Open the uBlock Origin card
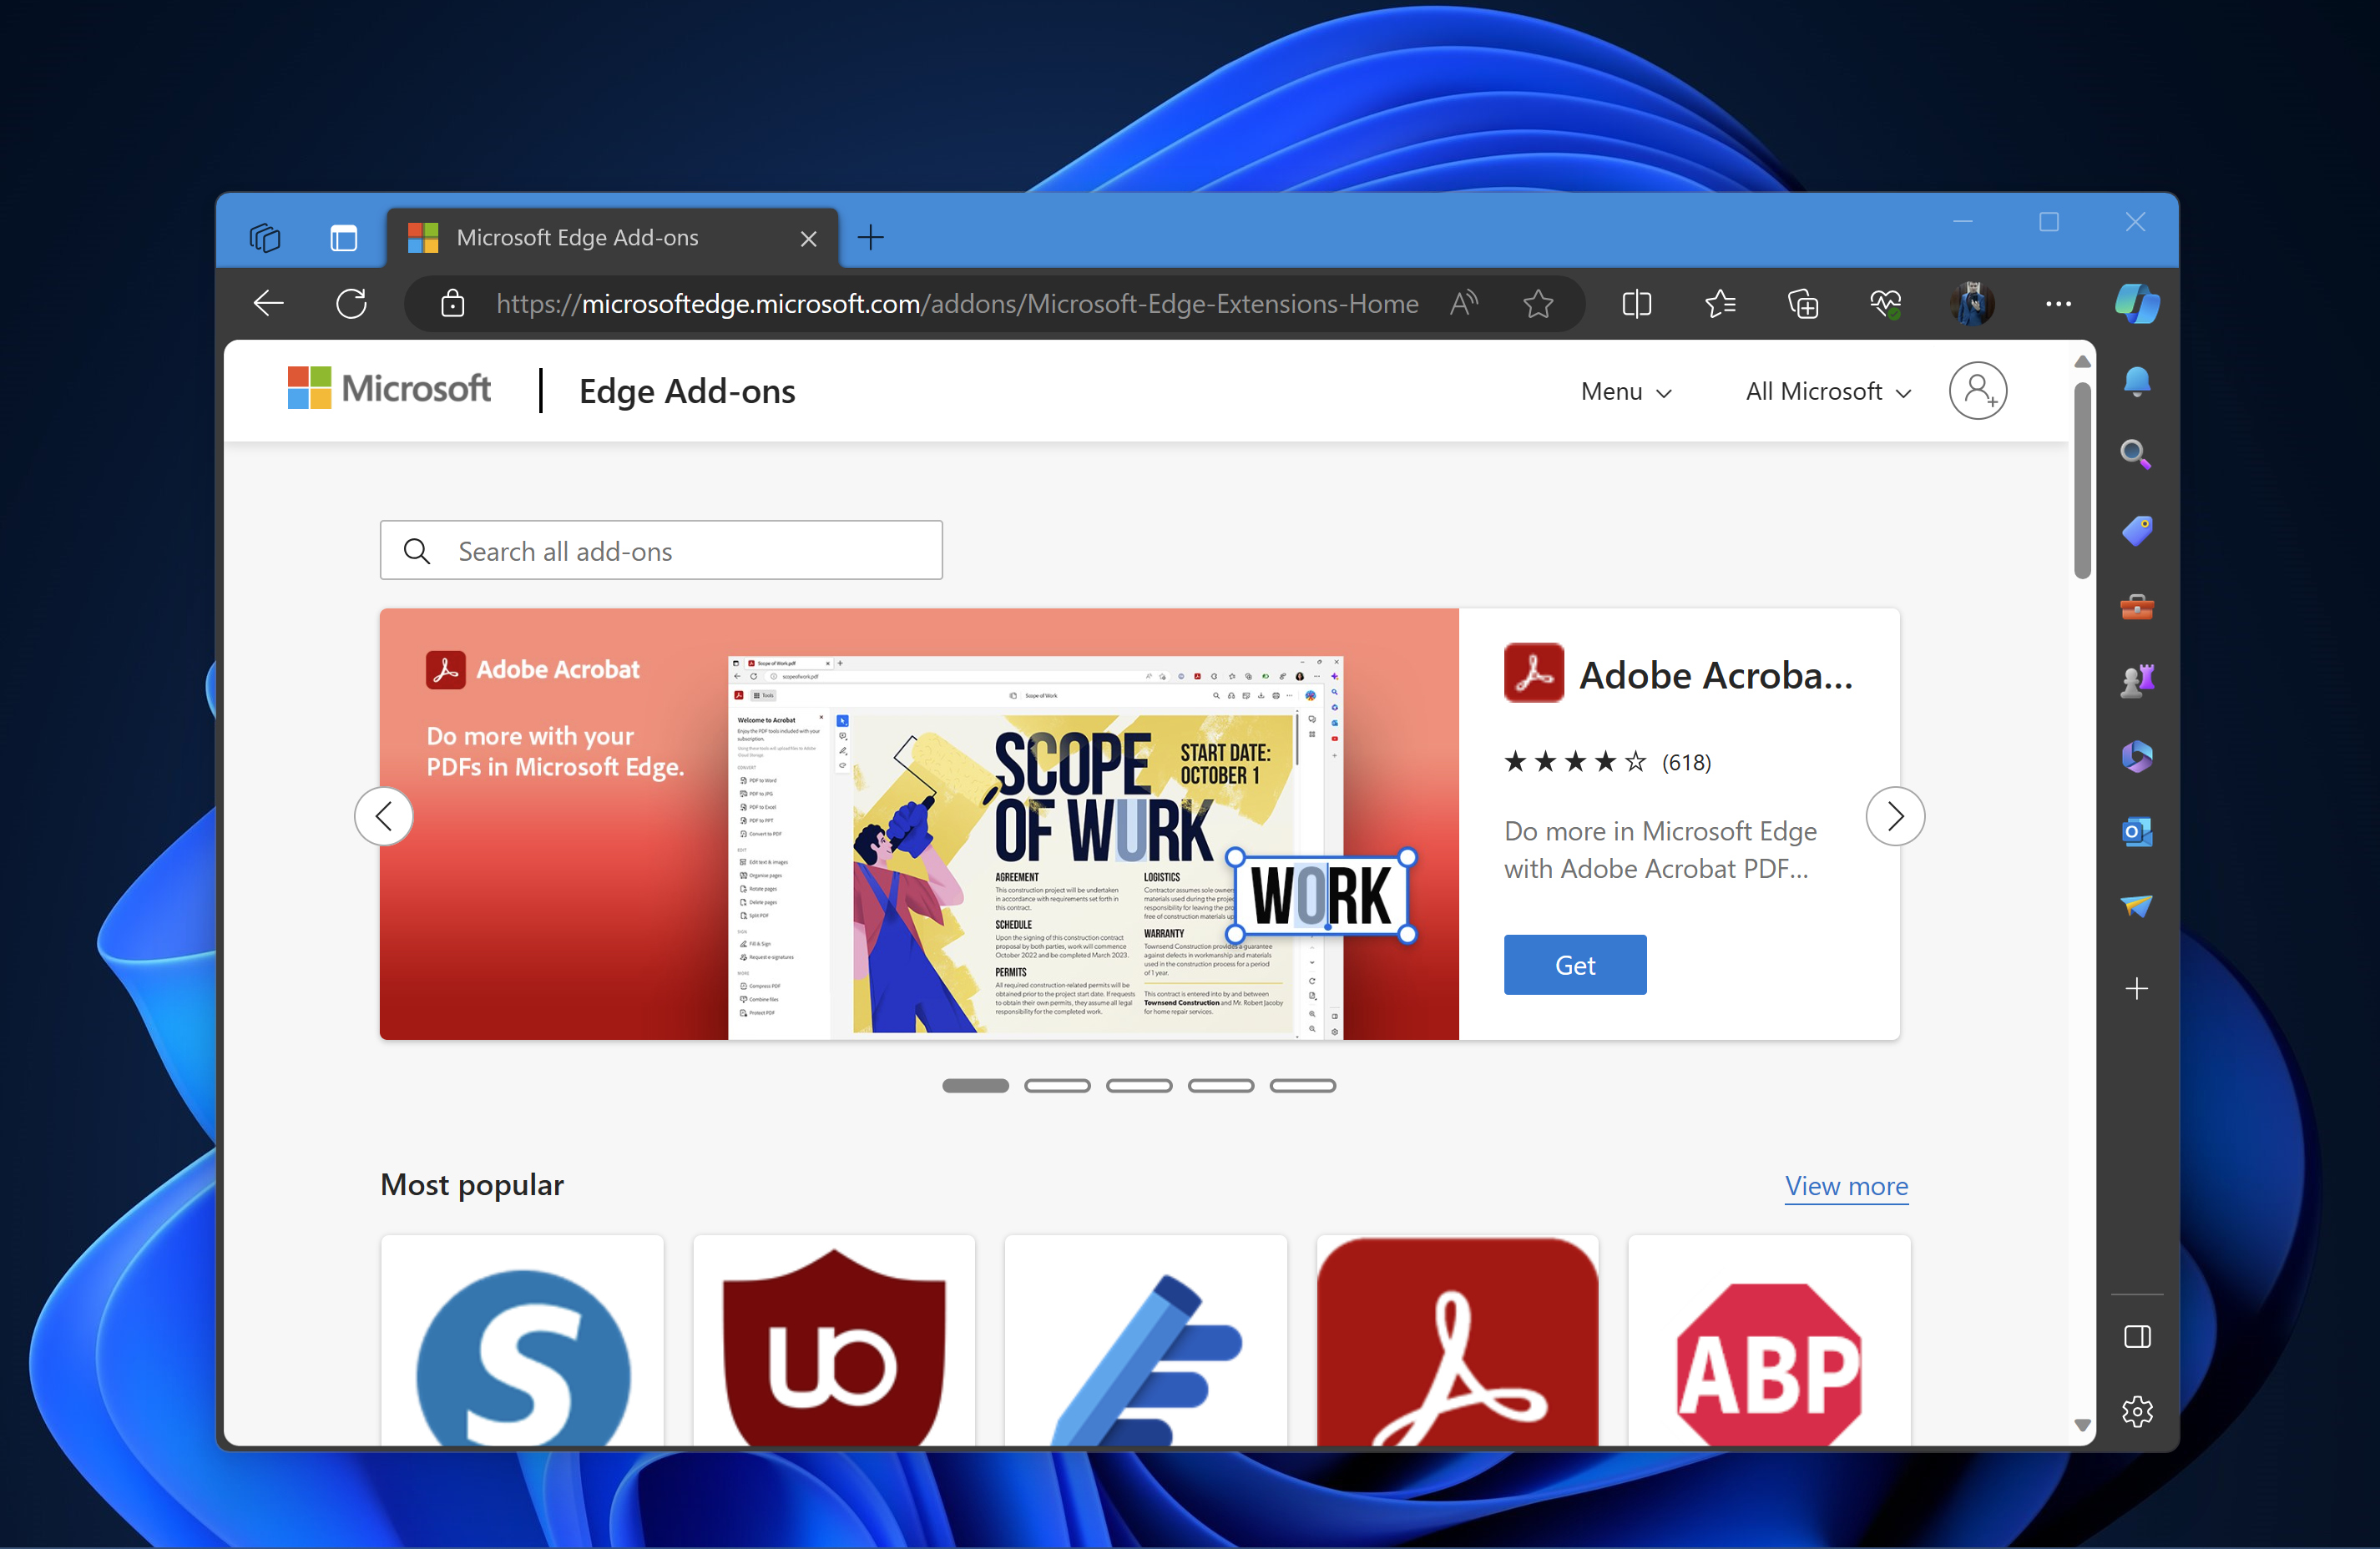The width and height of the screenshot is (2380, 1549). click(833, 1340)
